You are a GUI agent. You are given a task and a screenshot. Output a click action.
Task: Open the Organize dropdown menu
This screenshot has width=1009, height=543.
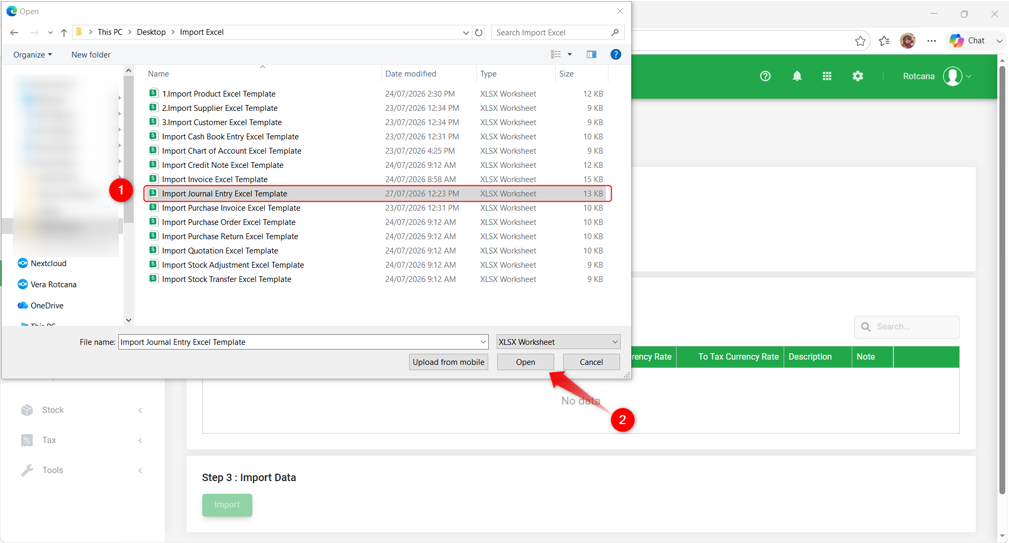click(32, 55)
